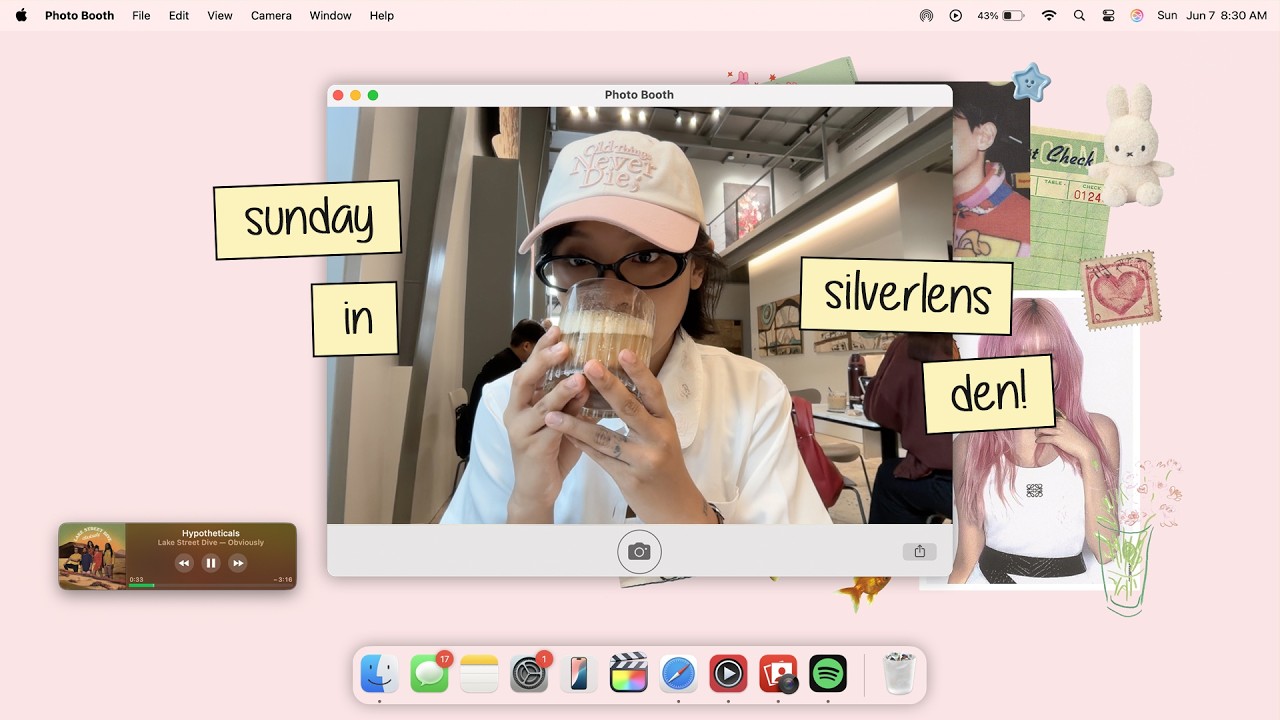Open the Window menu
Image resolution: width=1280 pixels, height=720 pixels.
(x=330, y=16)
